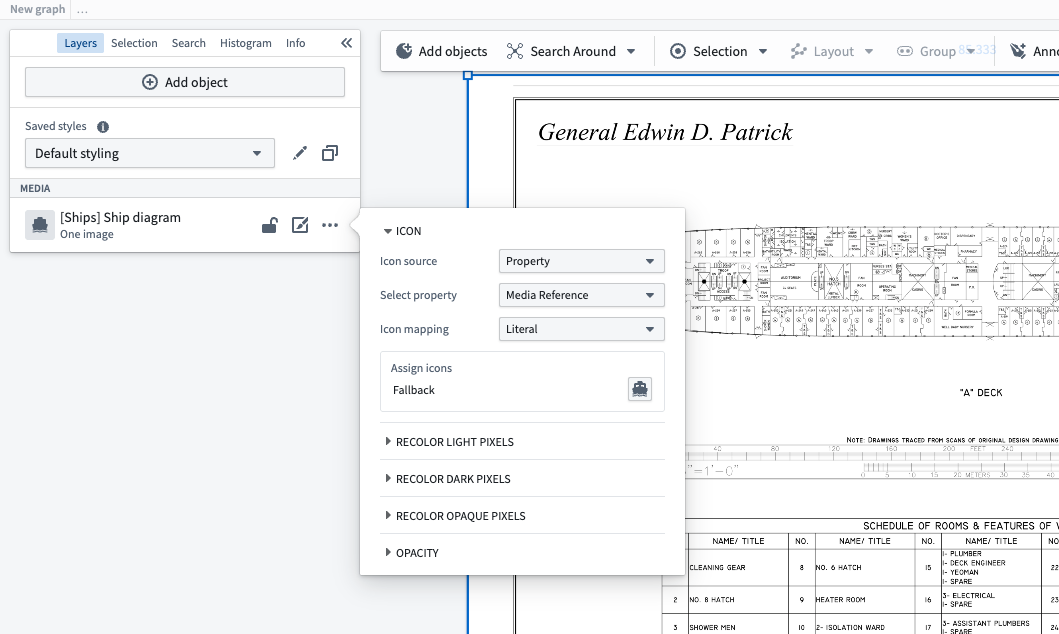Image resolution: width=1059 pixels, height=634 pixels.
Task: Show info about Saved styles
Action: click(103, 127)
